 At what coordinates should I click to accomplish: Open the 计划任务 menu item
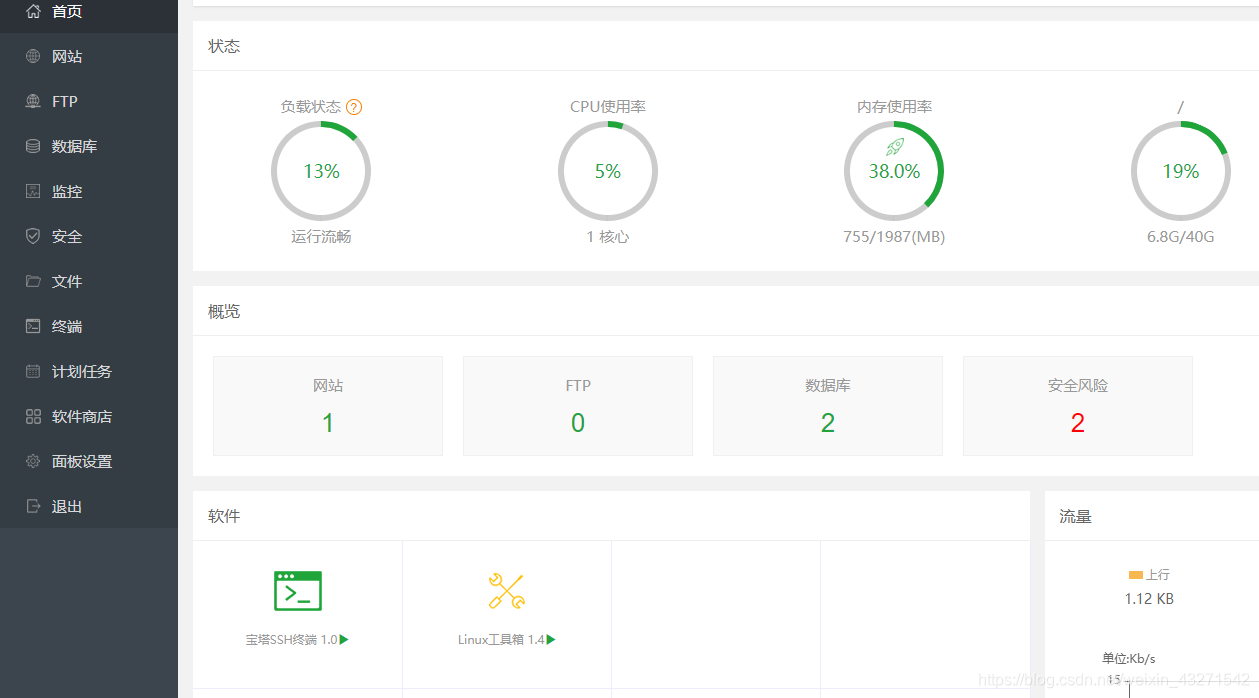tap(89, 372)
